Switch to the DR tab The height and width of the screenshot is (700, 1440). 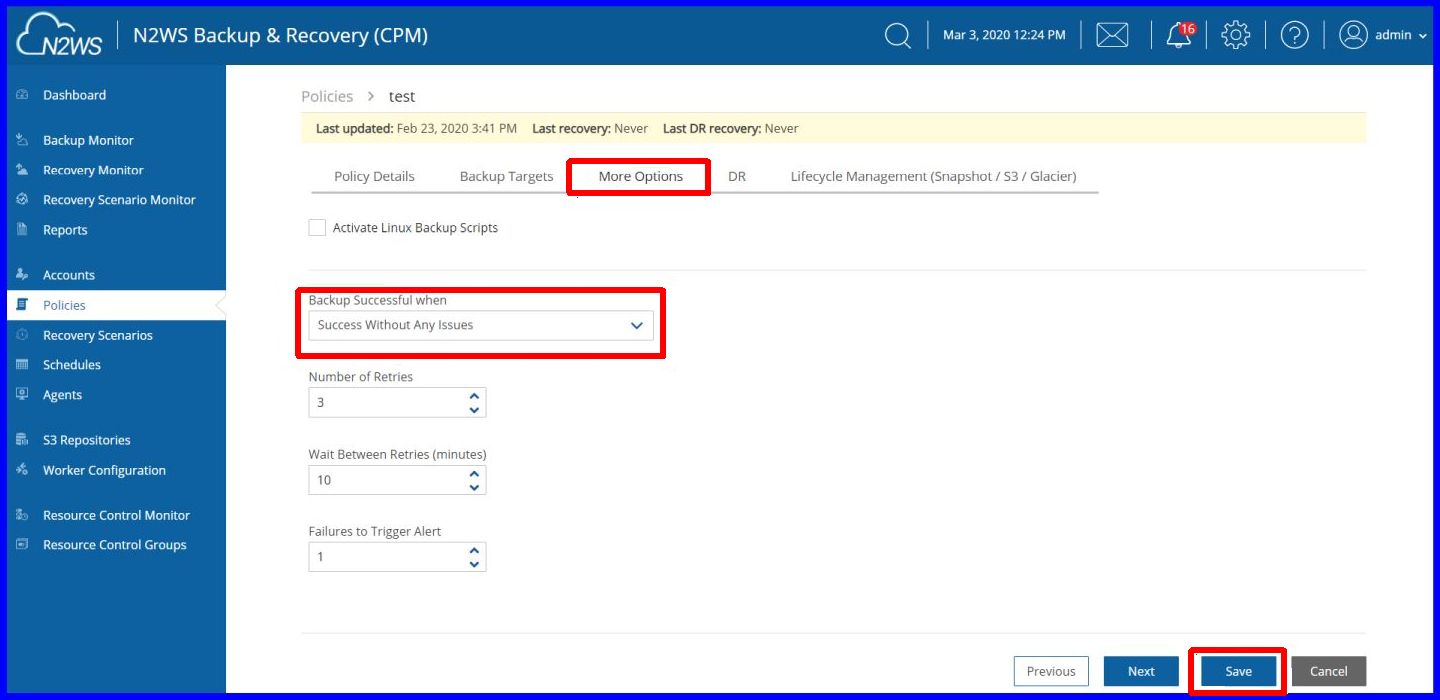(737, 176)
